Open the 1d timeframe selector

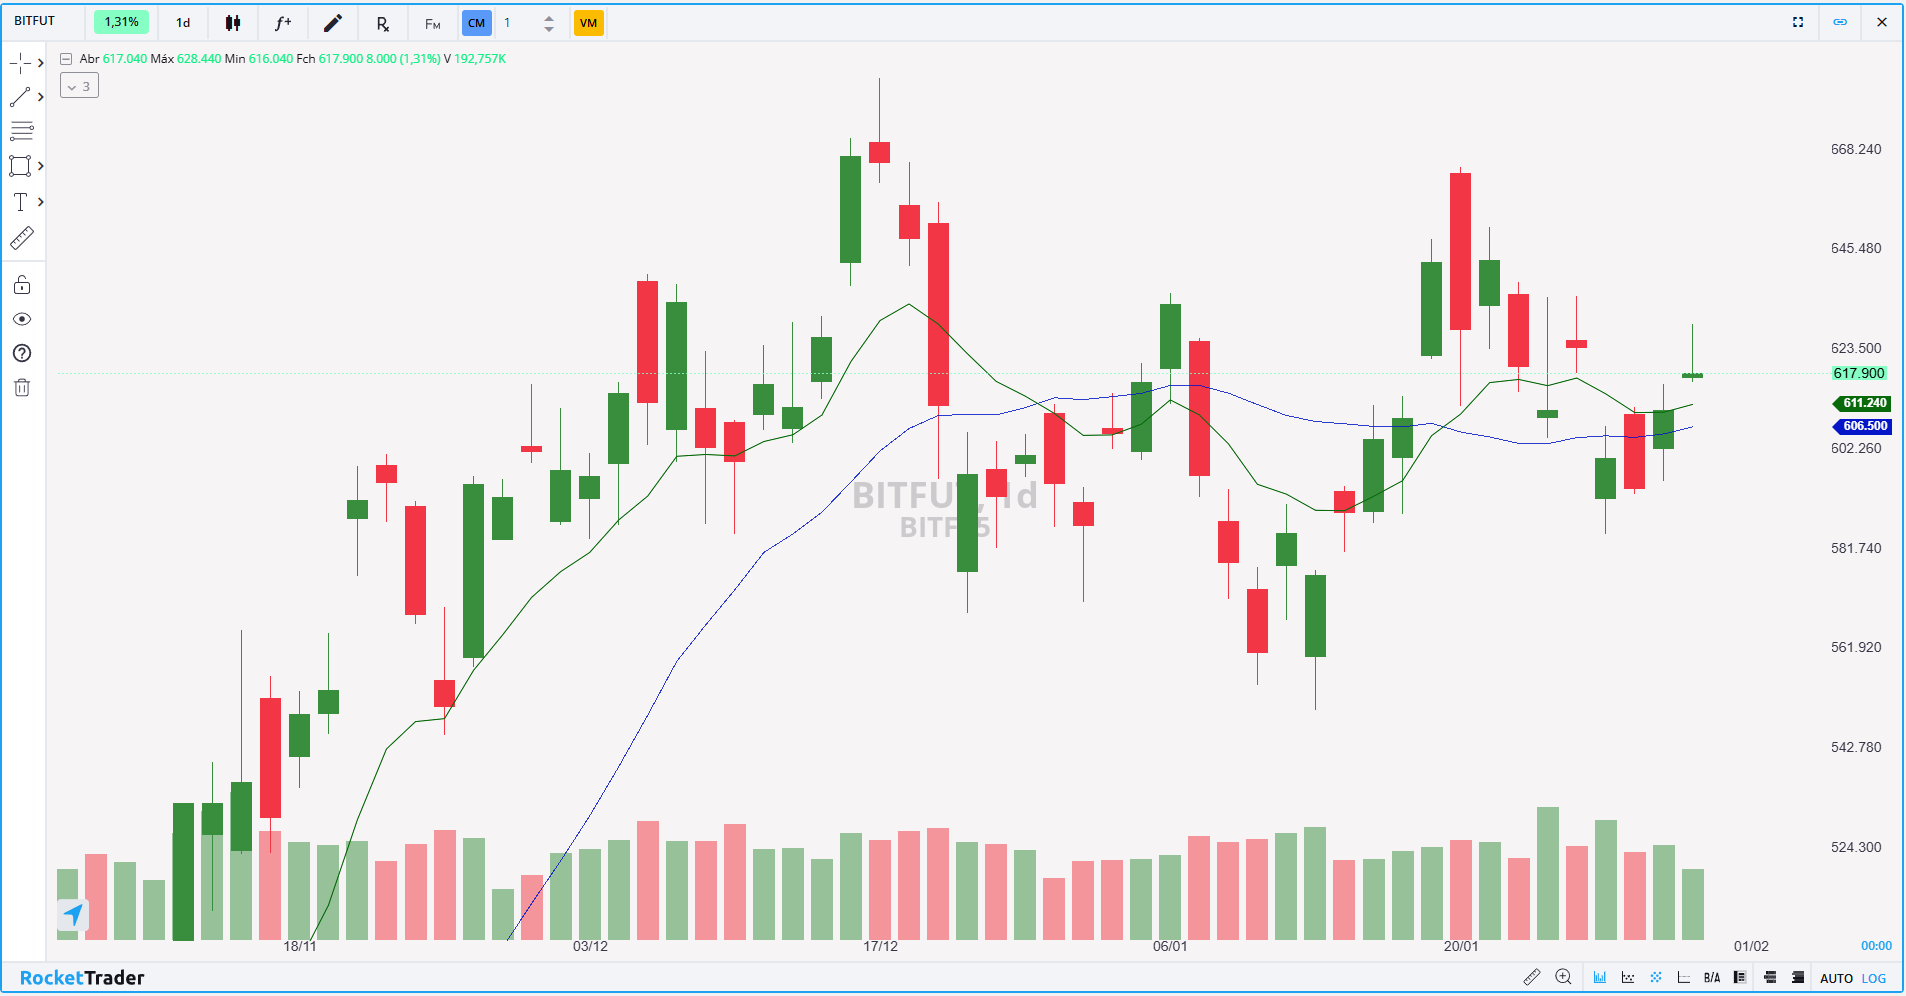183,23
